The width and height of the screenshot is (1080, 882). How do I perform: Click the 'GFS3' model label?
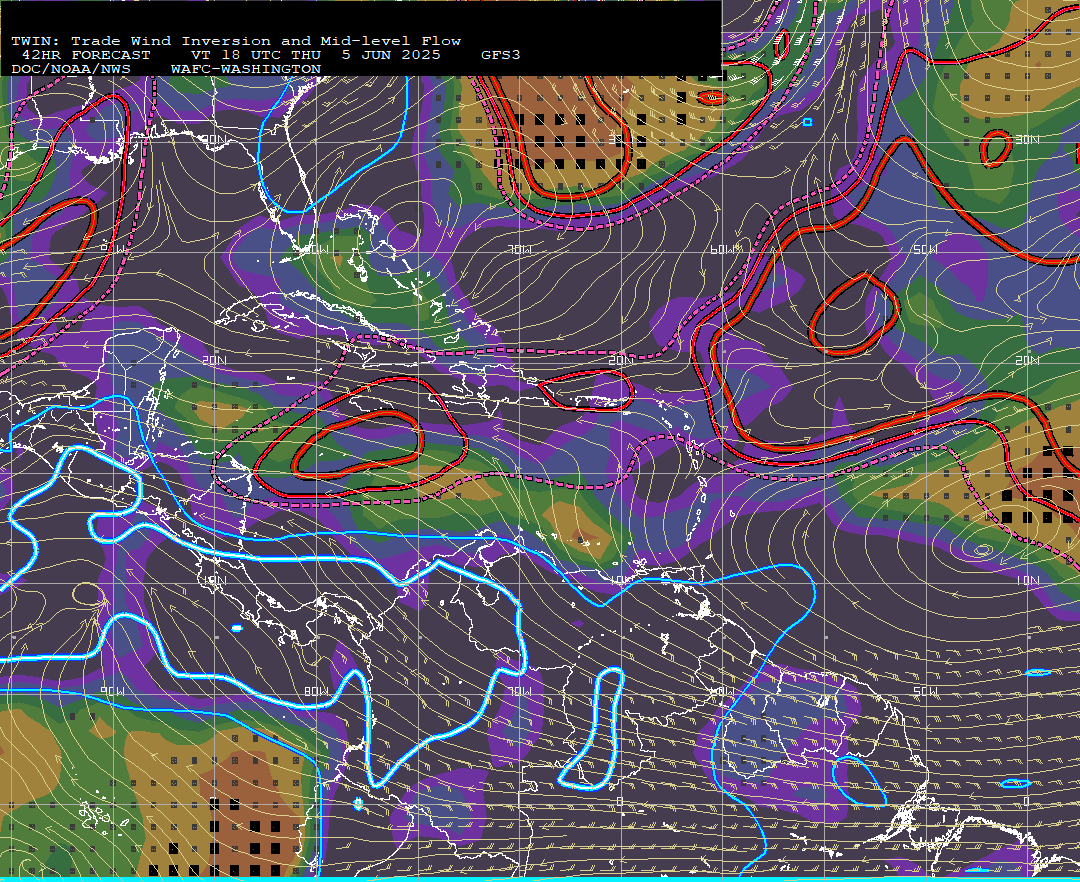[500, 55]
